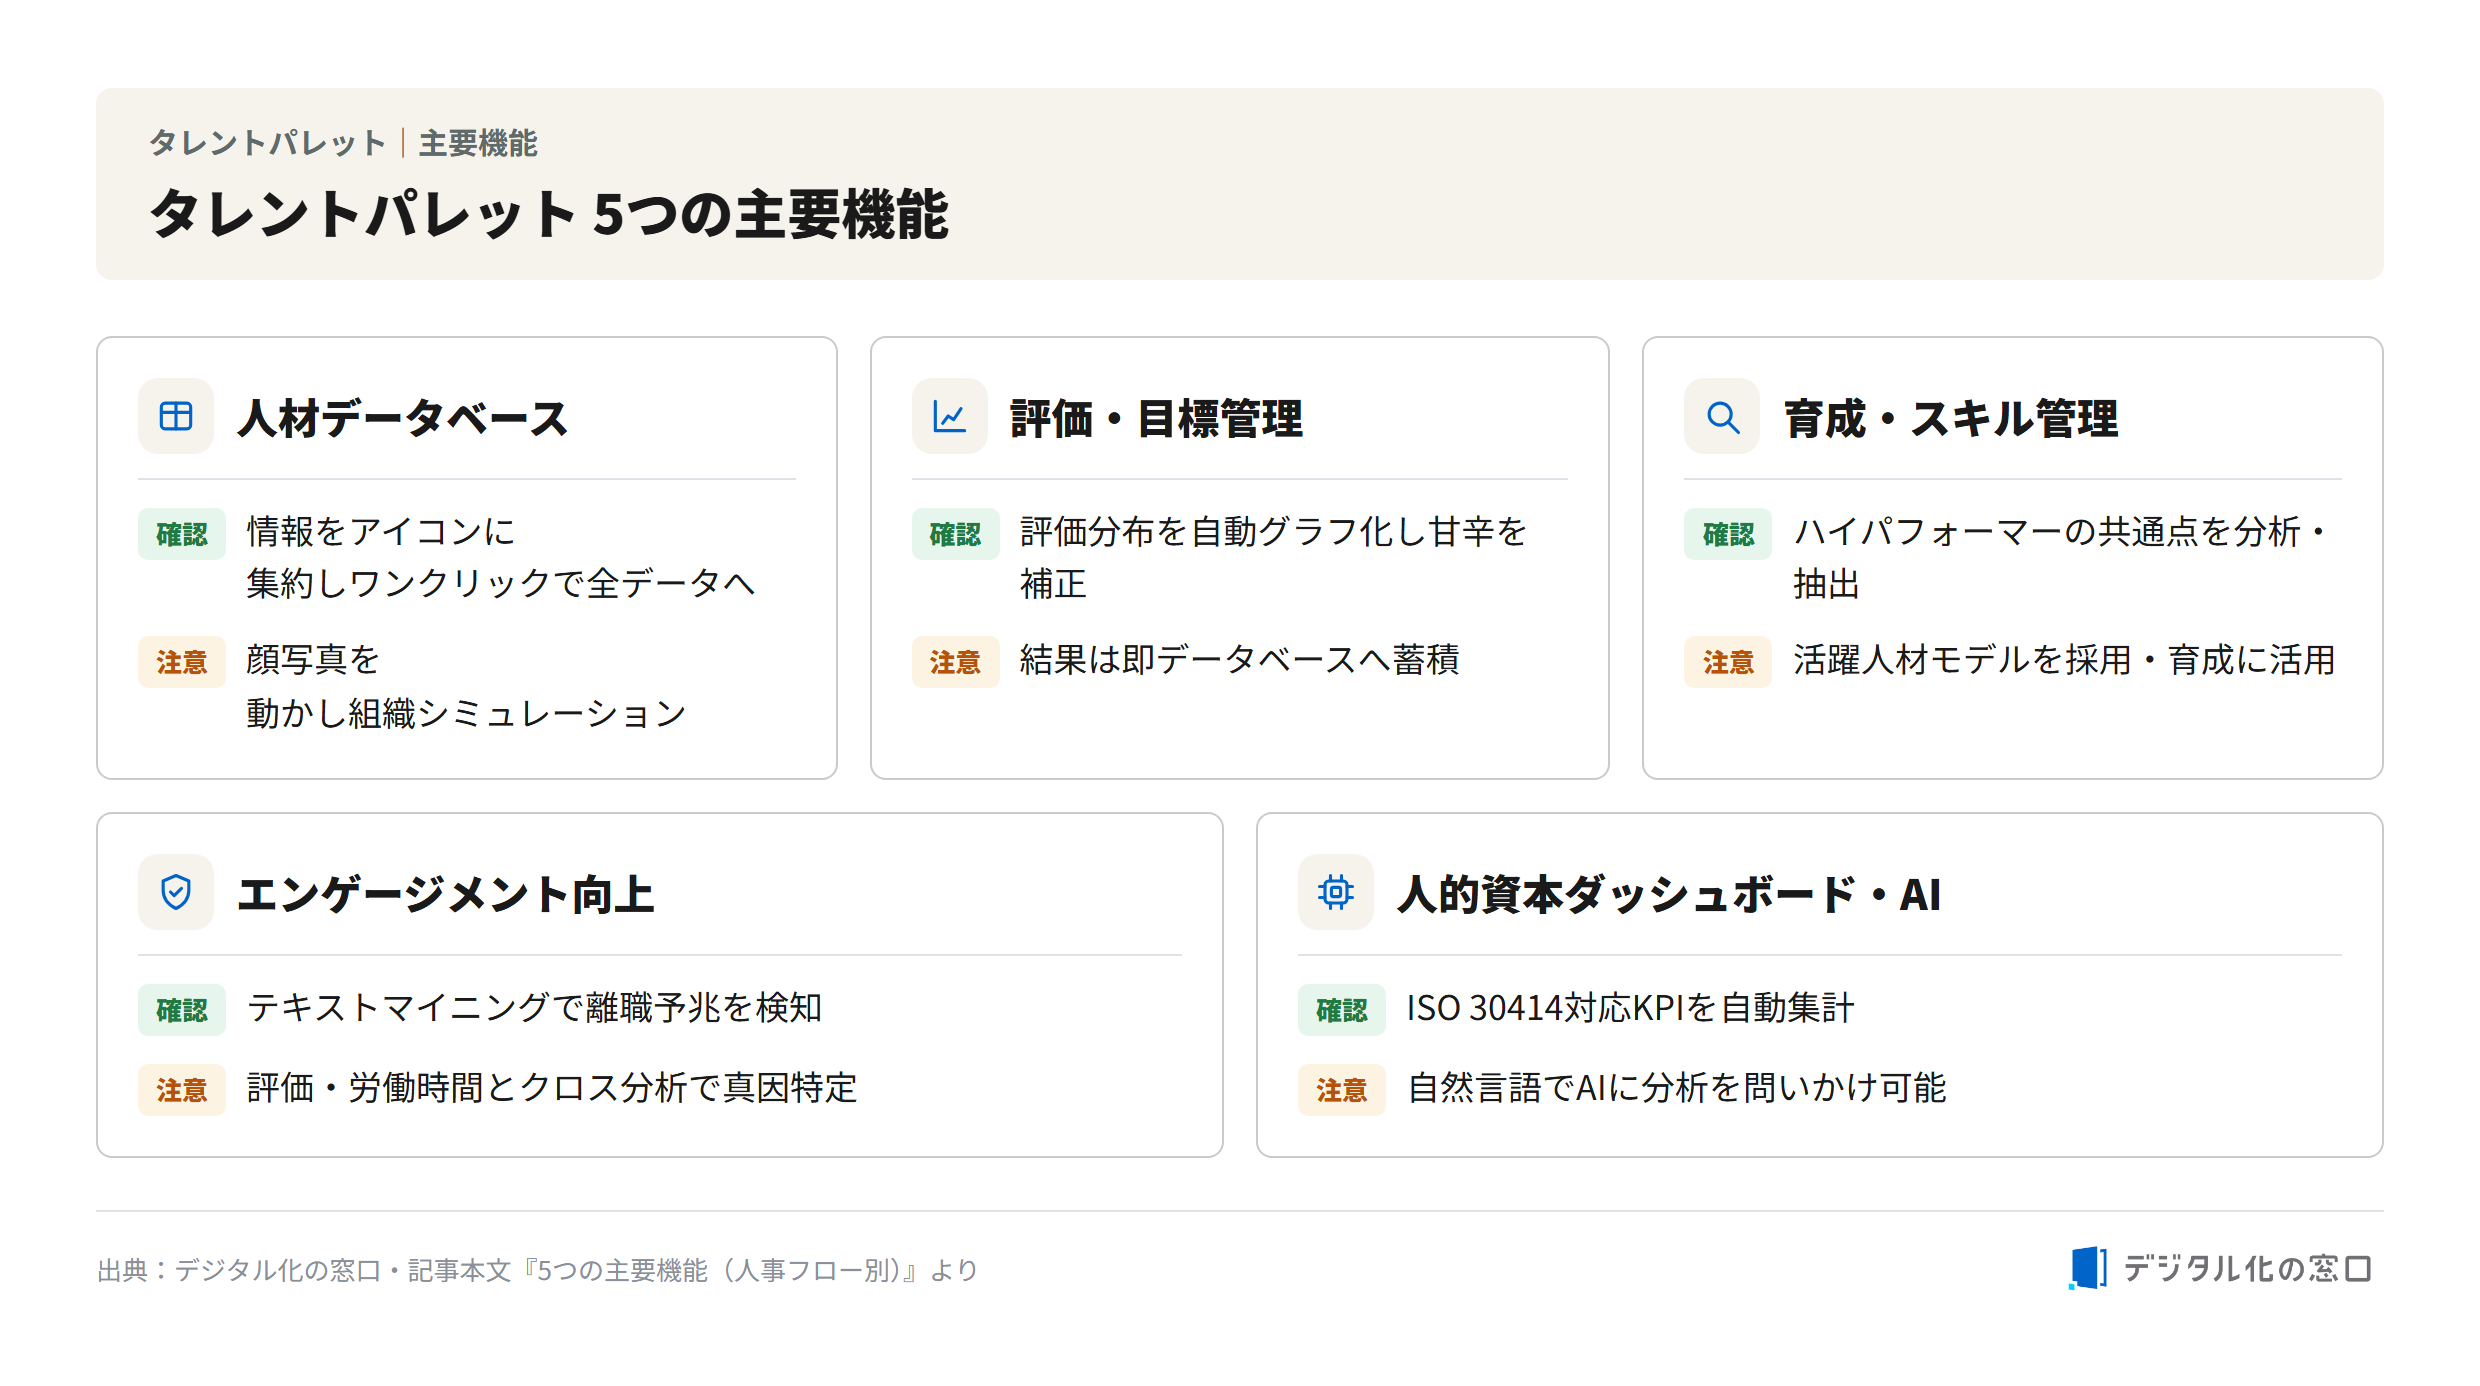
Task: Click the 確認 badge beside ISO 30414対応KPI
Action: (1341, 1010)
